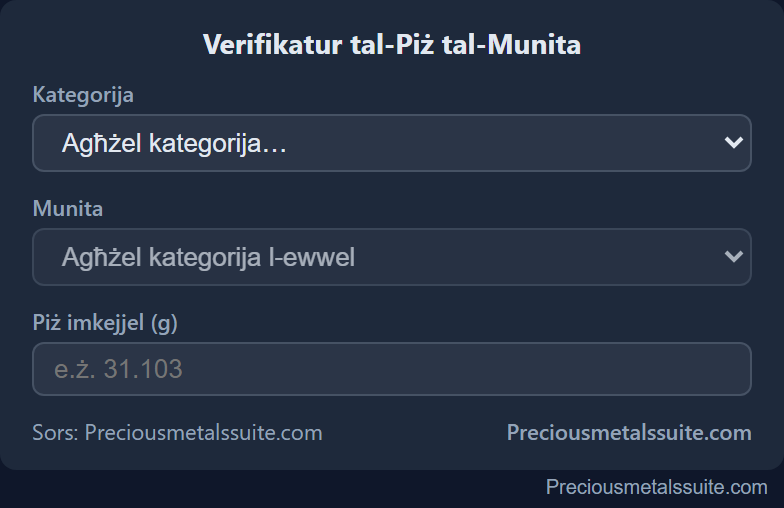Click the Piż imkejjel (g) label
Image resolution: width=784 pixels, height=508 pixels.
pos(105,323)
